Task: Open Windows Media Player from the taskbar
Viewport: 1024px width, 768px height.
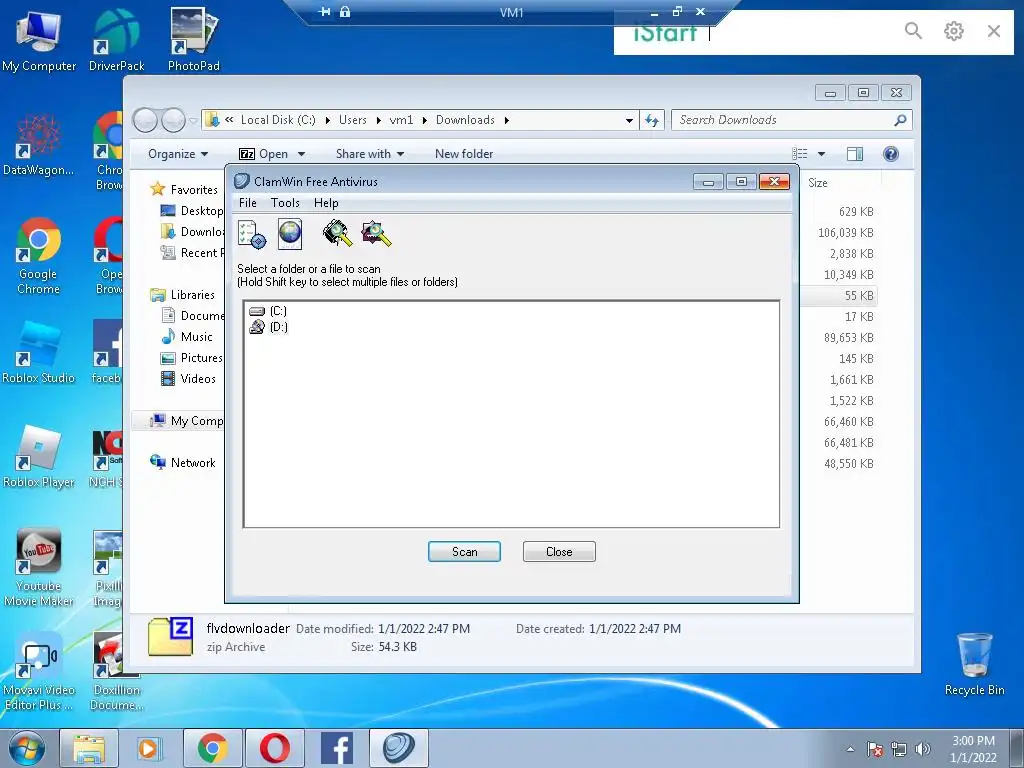Action: pyautogui.click(x=148, y=748)
